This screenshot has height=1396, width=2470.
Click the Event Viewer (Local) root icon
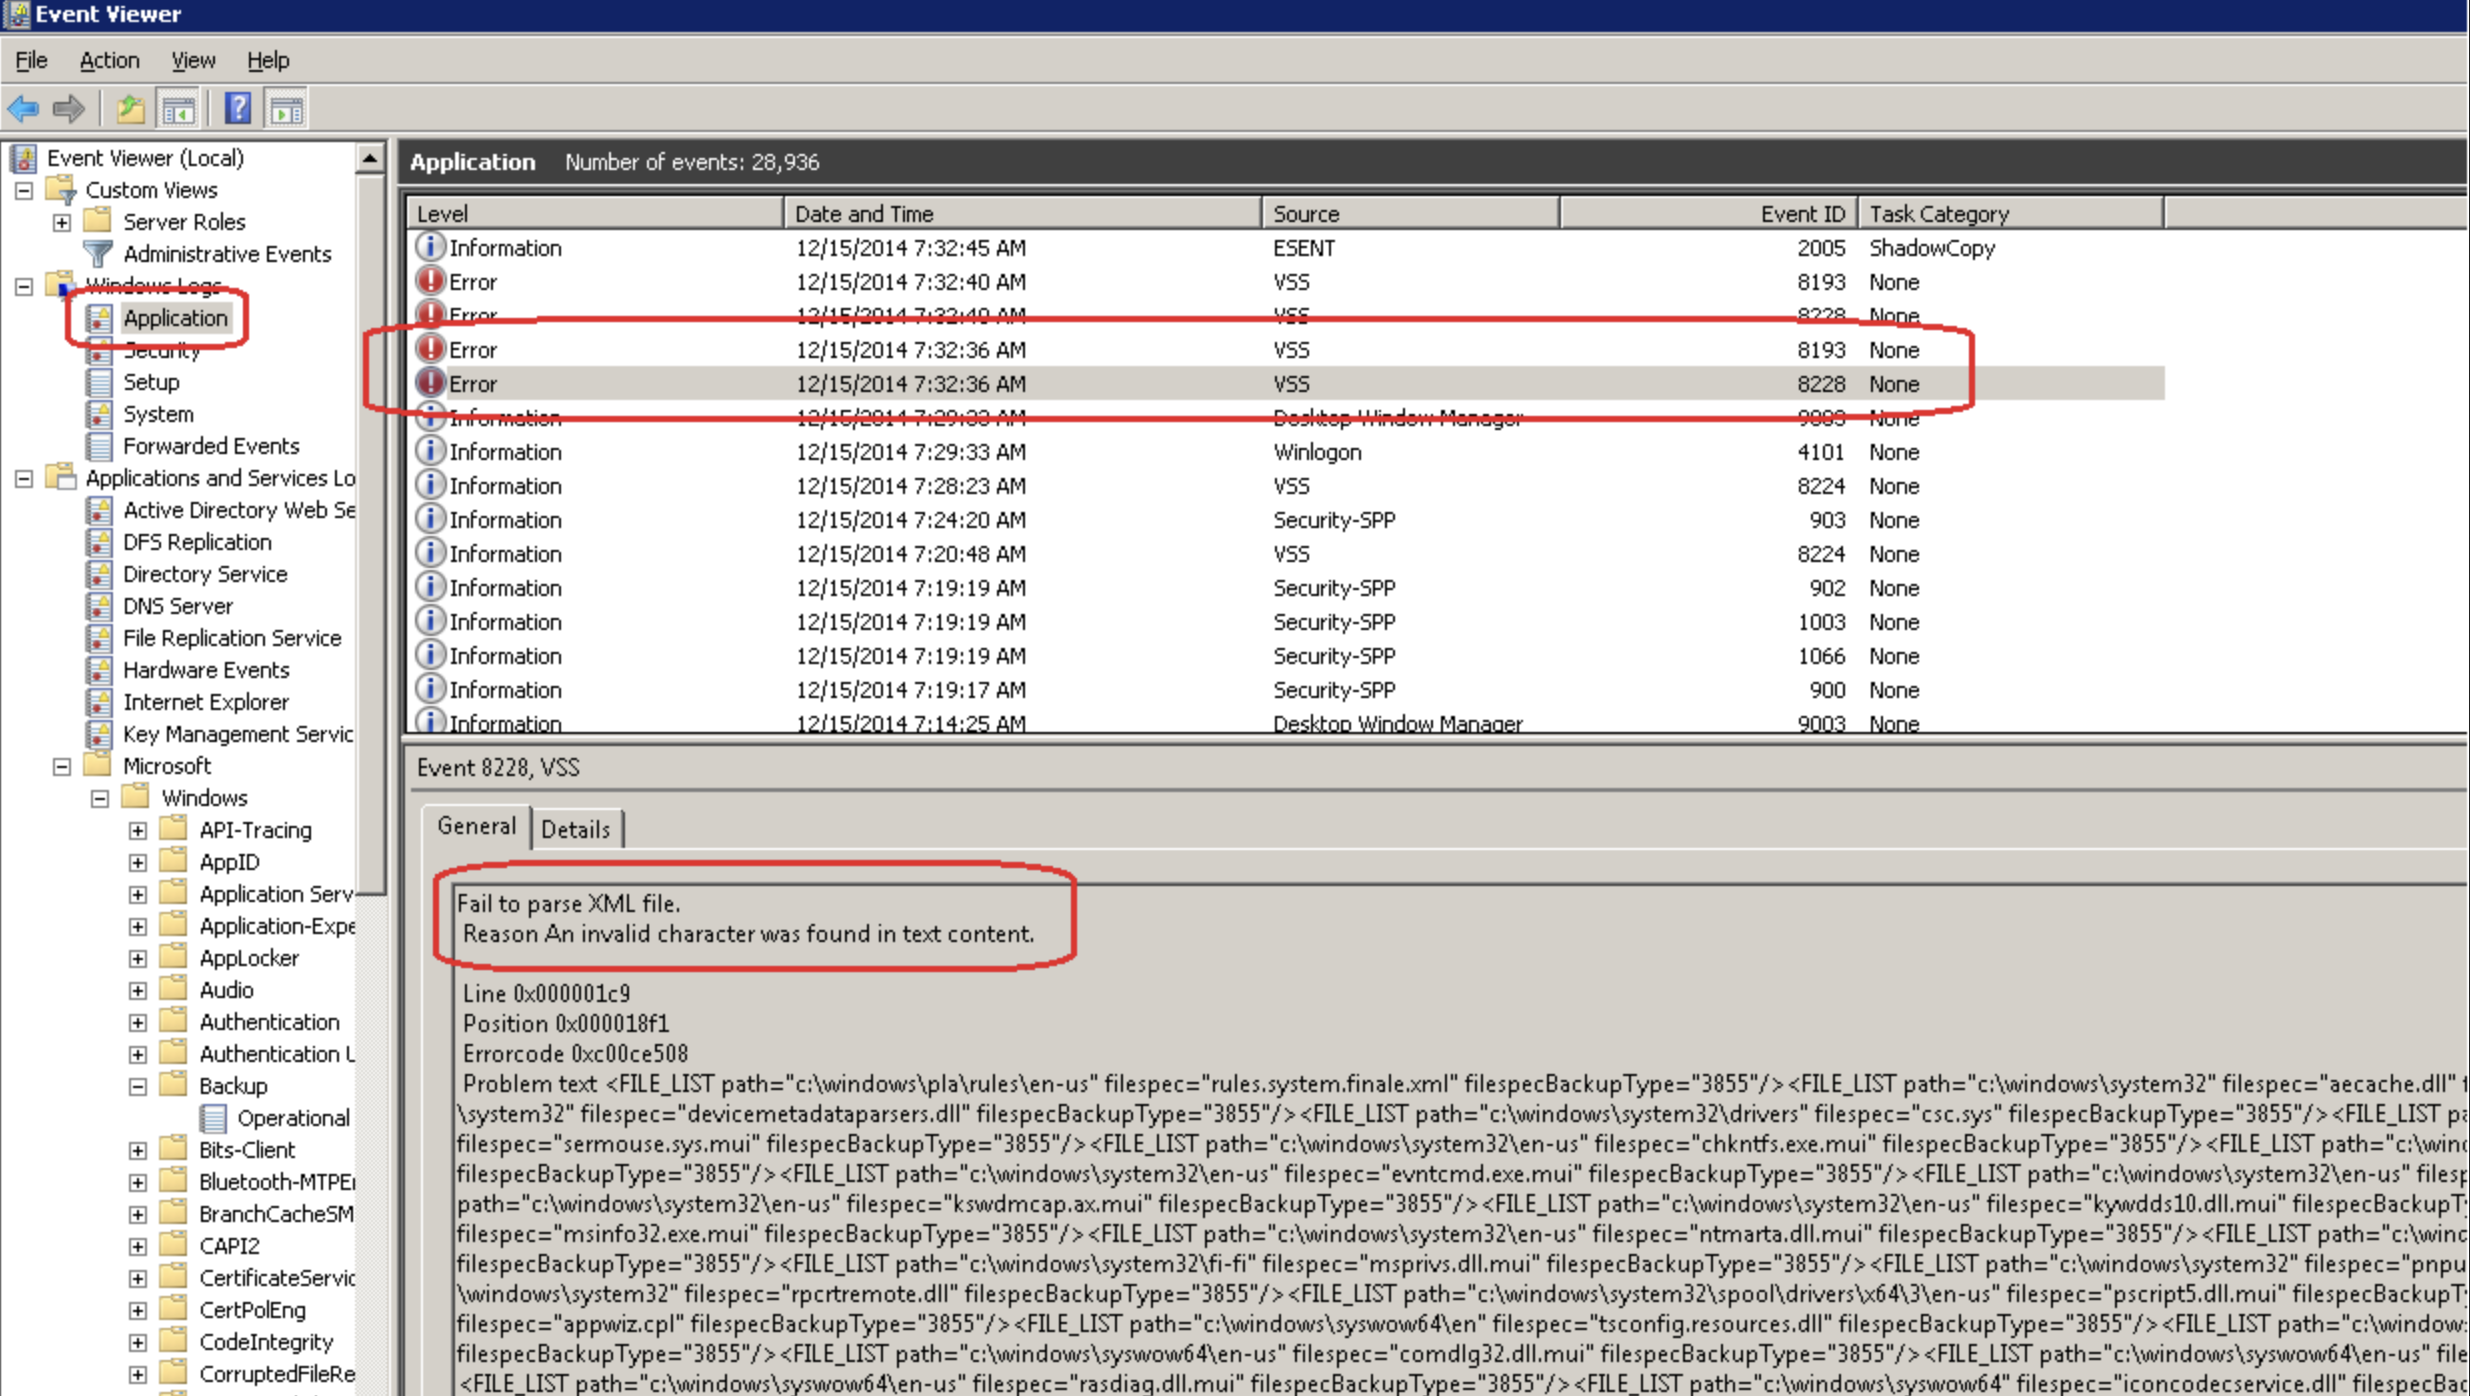[24, 158]
